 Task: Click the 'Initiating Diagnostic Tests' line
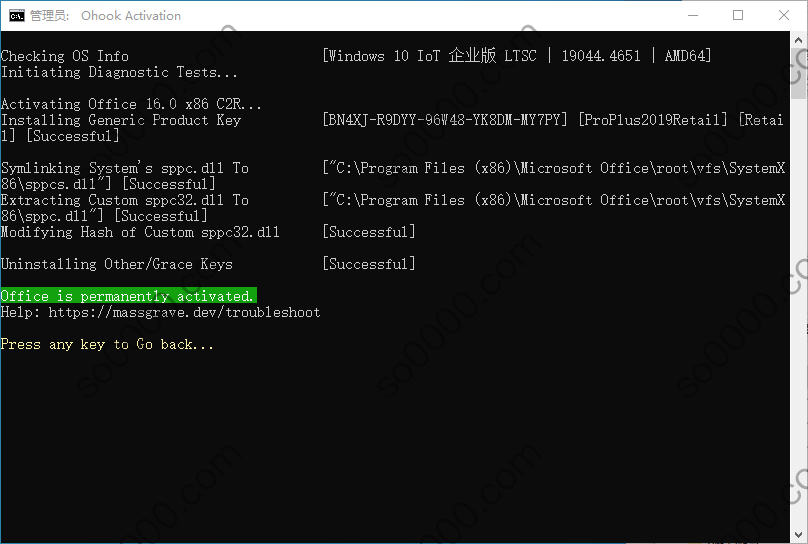coord(119,72)
